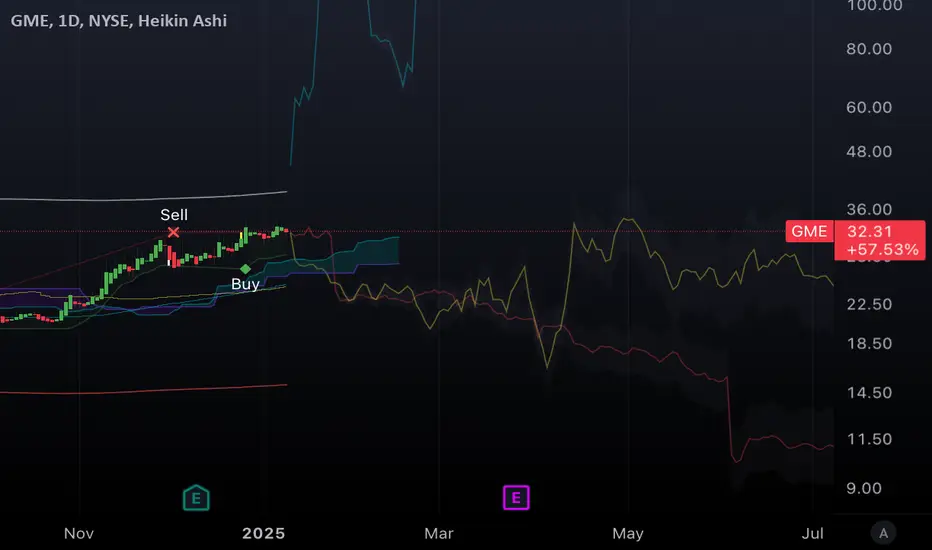This screenshot has height=550, width=932.
Task: Click the 14.50 price axis label
Action: point(869,392)
